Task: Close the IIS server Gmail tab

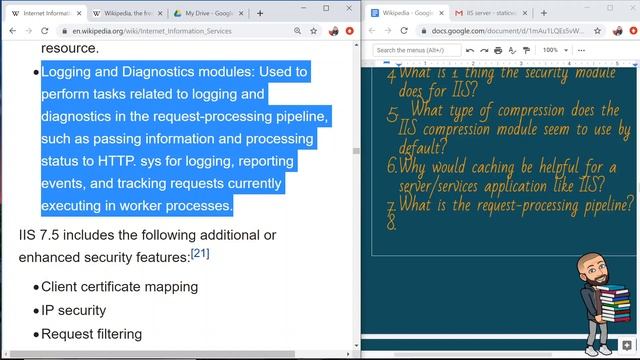Action: pos(524,13)
